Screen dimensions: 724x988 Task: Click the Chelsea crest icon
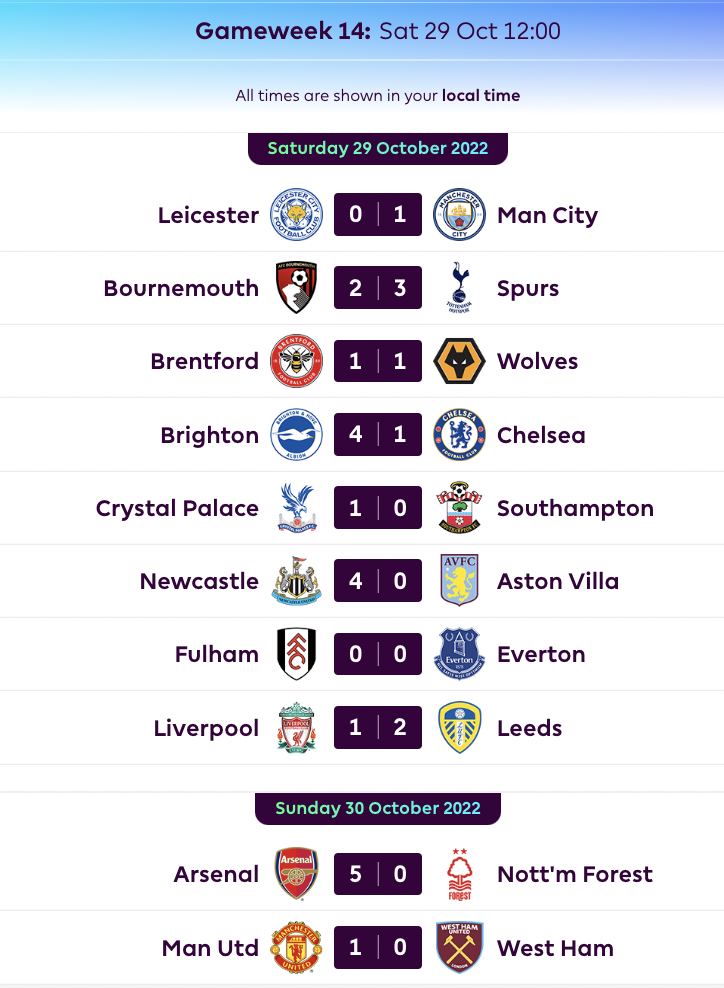(x=459, y=434)
